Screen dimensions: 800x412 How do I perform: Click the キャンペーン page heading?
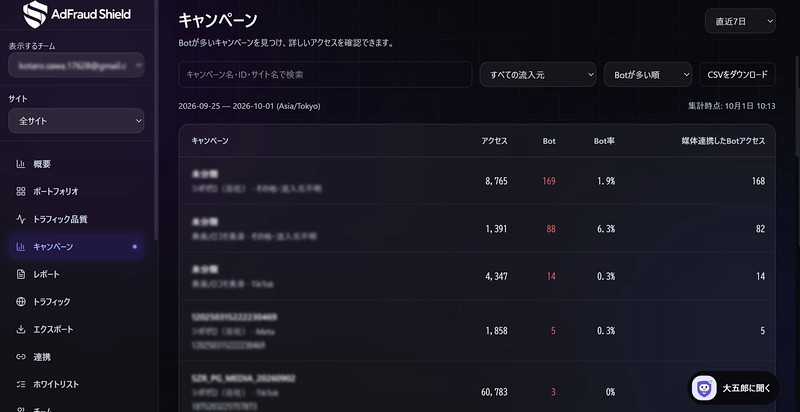pyautogui.click(x=218, y=20)
